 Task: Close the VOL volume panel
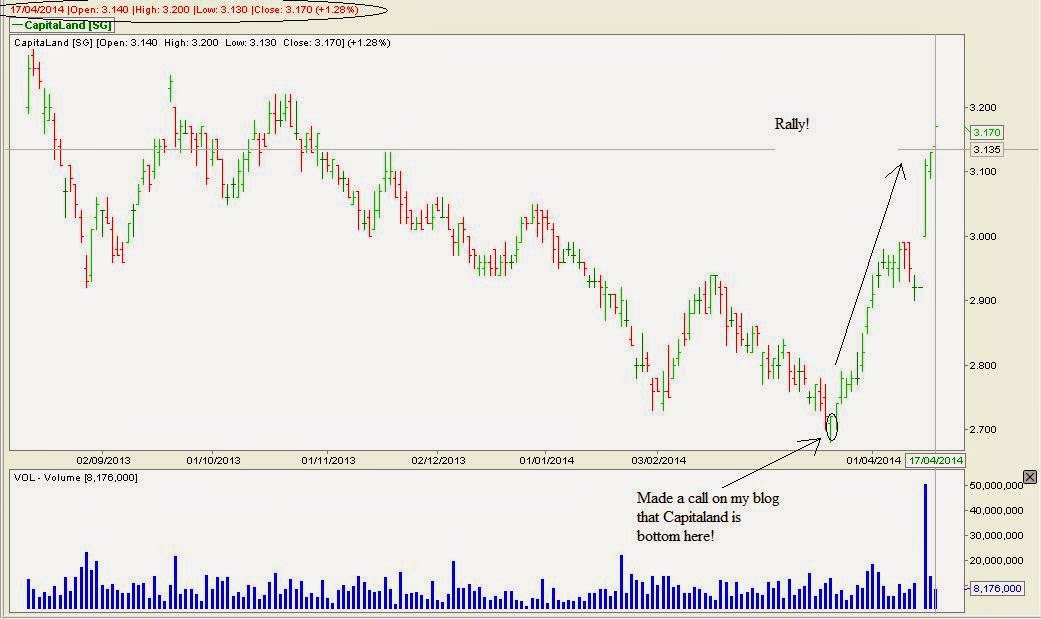(x=1029, y=477)
